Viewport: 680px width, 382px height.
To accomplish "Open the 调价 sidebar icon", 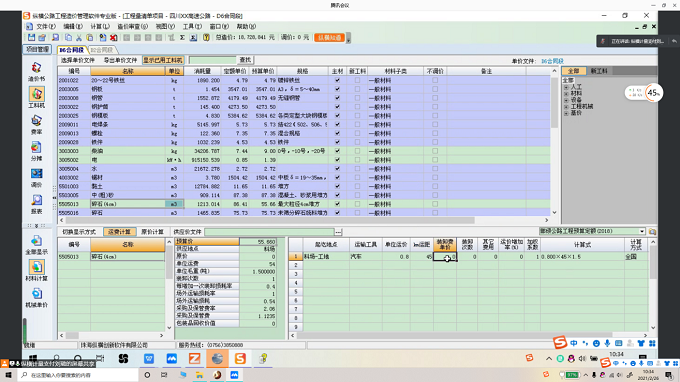I will click(x=36, y=178).
